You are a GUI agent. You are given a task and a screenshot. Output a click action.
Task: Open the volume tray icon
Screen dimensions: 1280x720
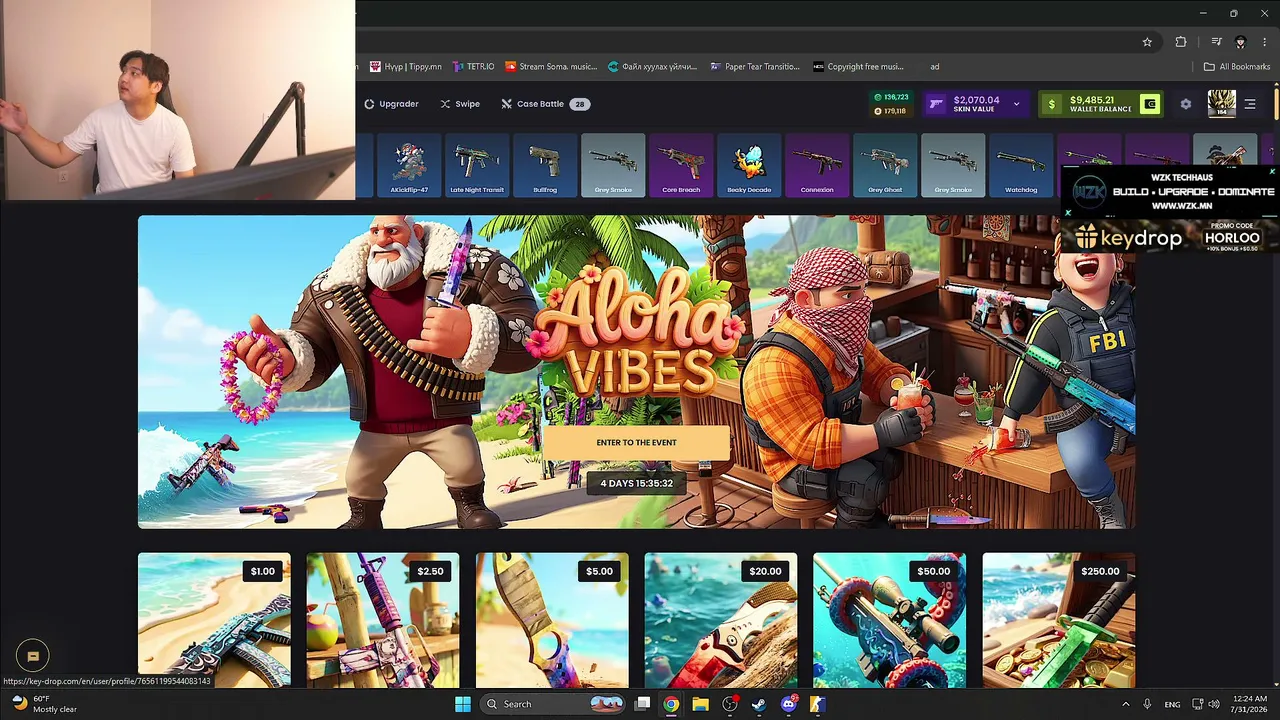(x=1213, y=704)
